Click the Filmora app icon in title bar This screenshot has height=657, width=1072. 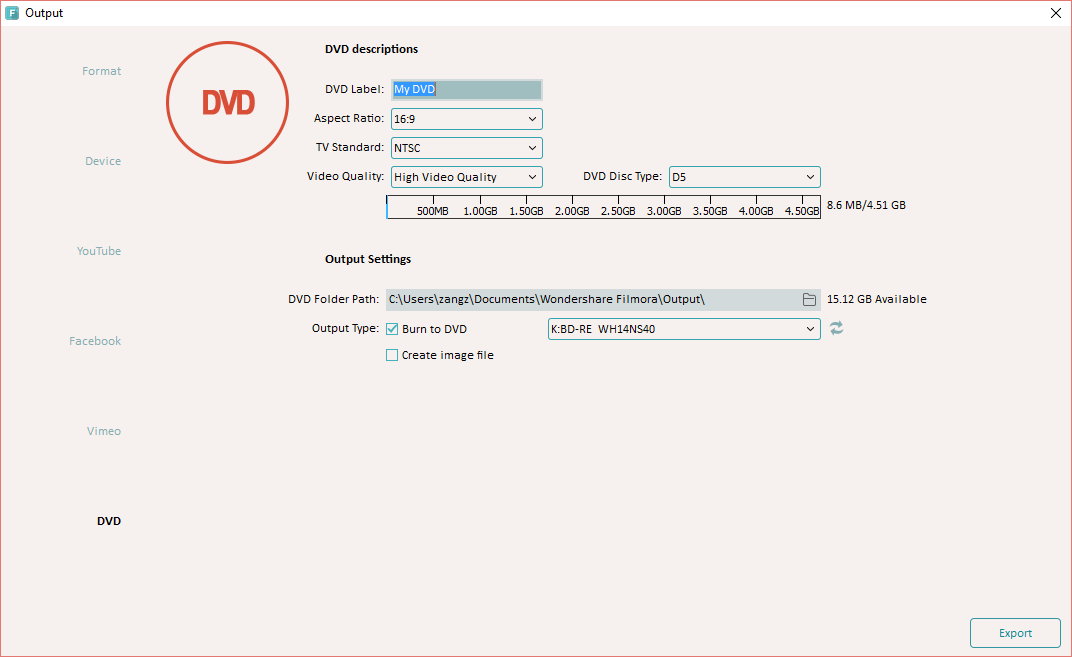point(12,13)
